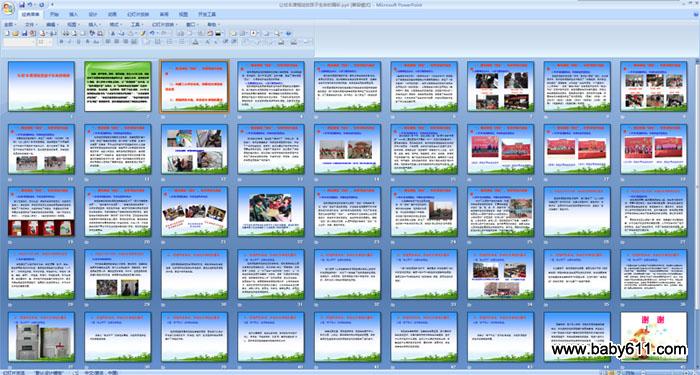Click the blue Help icon in toolbar
Viewport: 700px width, 375px height.
(288, 33)
